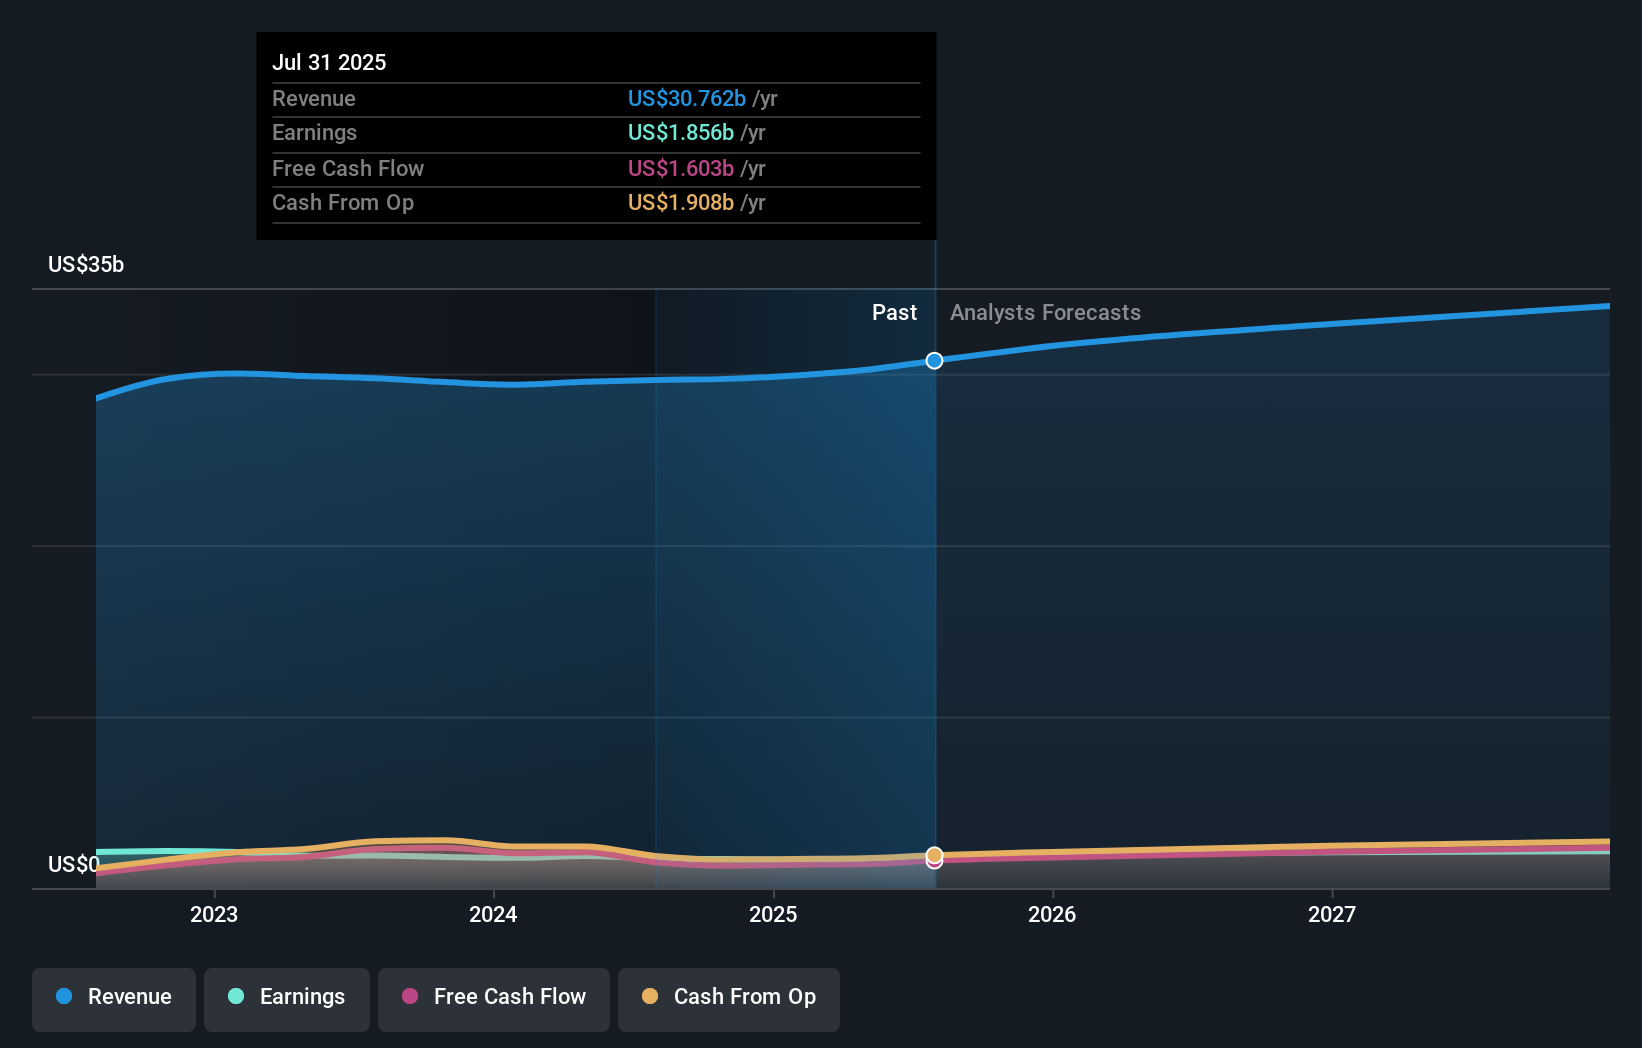Click the Cash From Op row label in tooltip
The image size is (1642, 1048).
tap(343, 202)
